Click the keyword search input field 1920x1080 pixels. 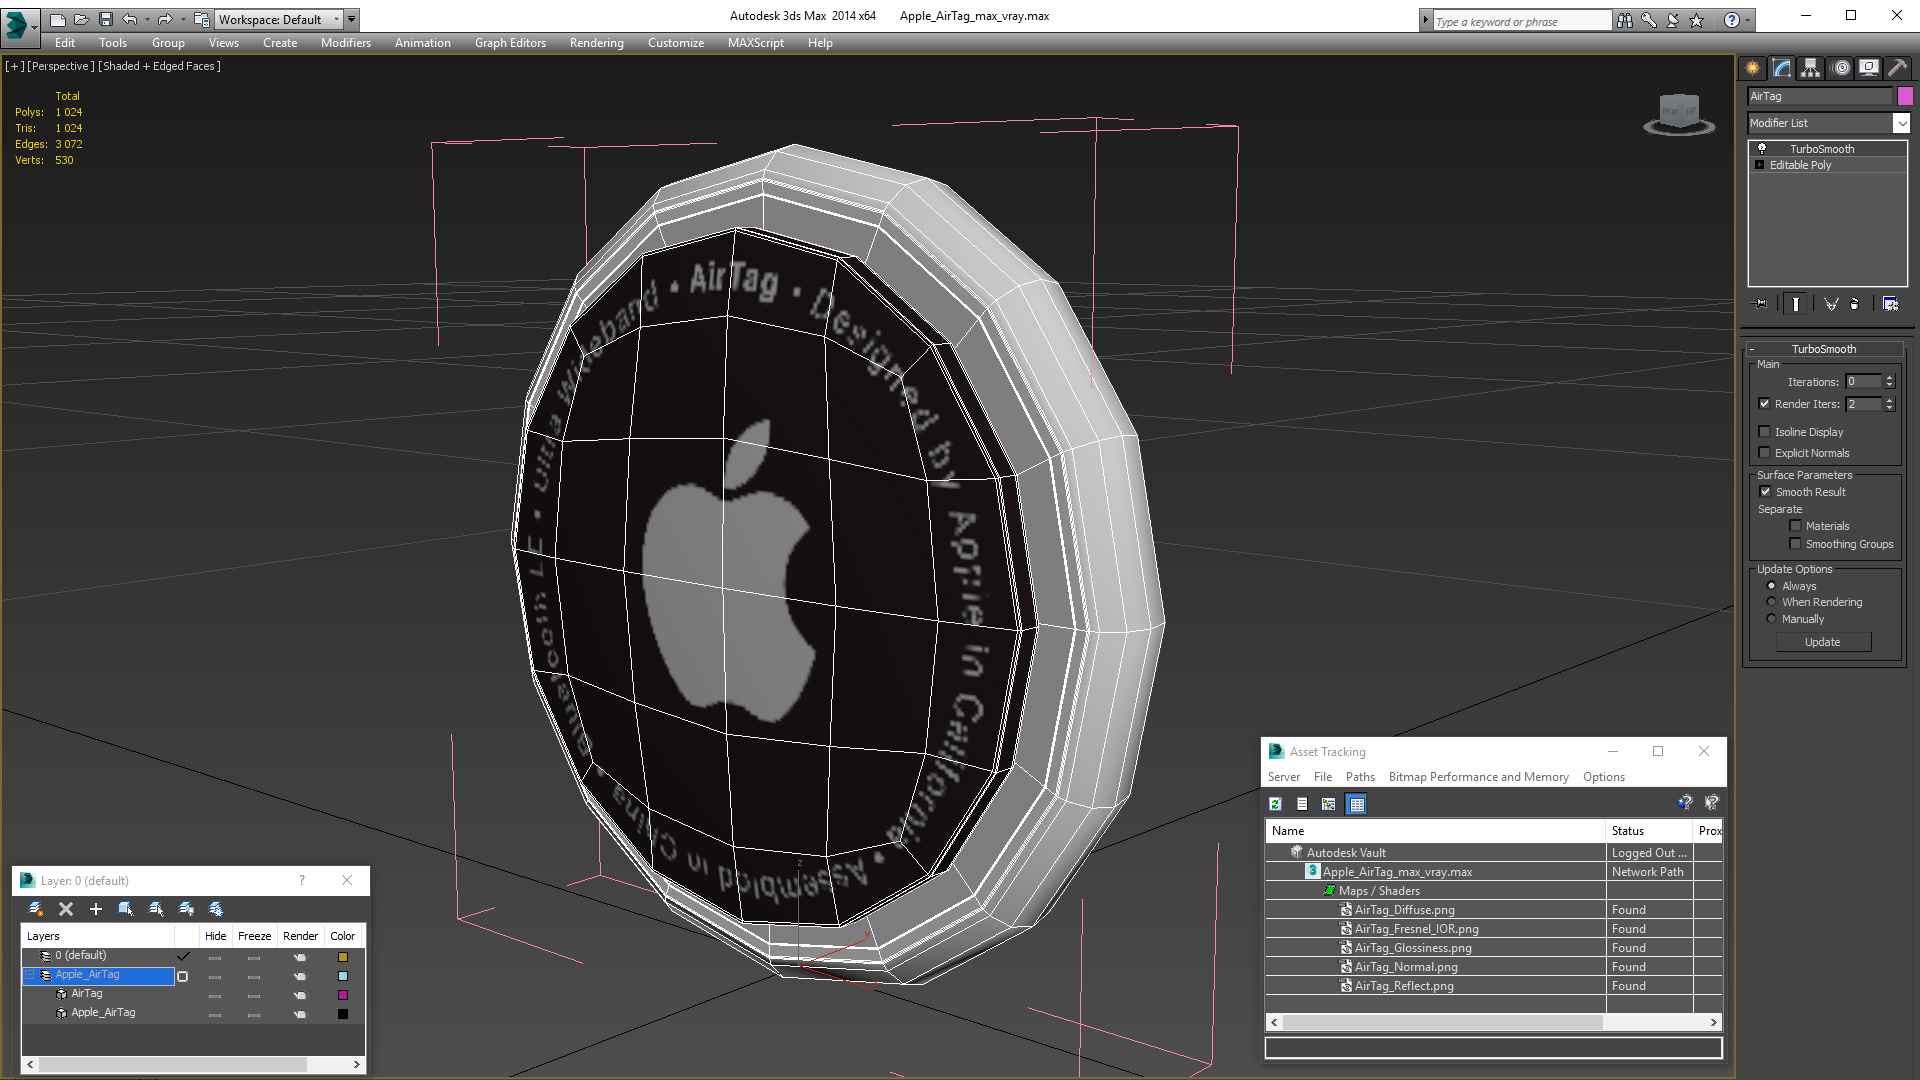tap(1522, 21)
